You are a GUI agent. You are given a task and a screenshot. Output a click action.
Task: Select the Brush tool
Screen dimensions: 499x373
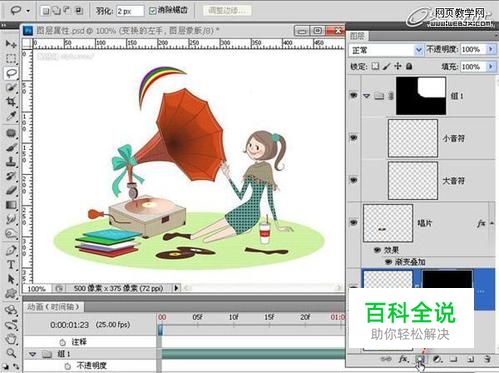(x=11, y=148)
